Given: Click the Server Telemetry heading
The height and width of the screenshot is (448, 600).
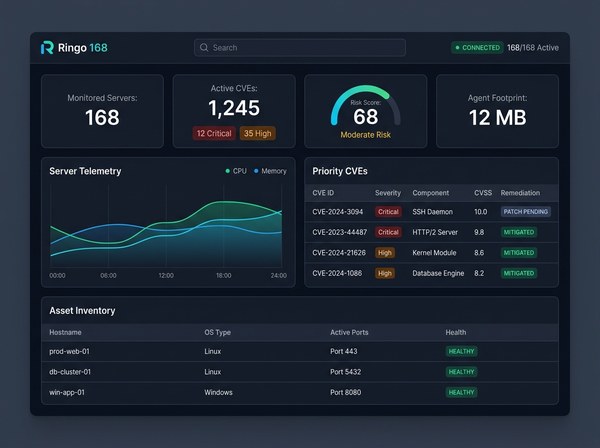Looking at the screenshot, I should click(x=85, y=171).
